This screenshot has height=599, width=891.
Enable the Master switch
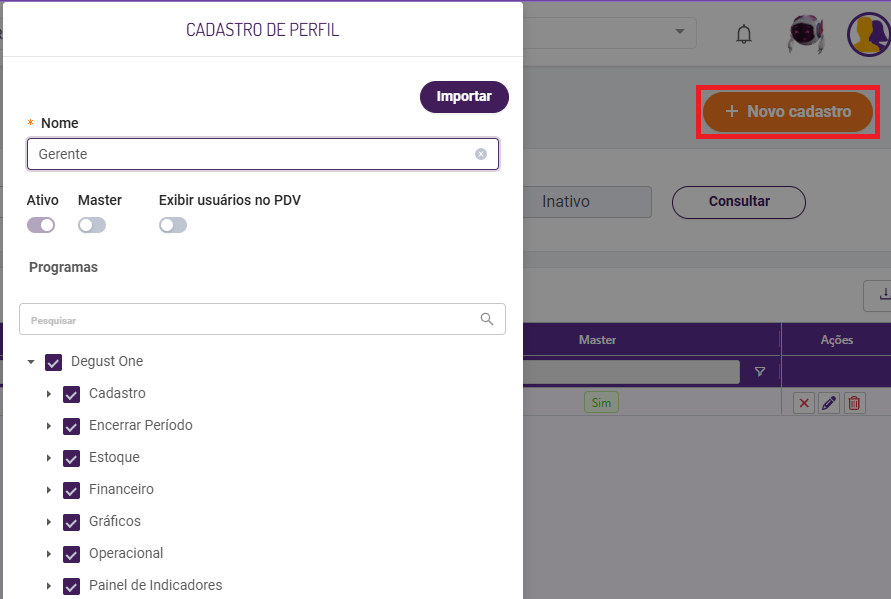pos(92,225)
